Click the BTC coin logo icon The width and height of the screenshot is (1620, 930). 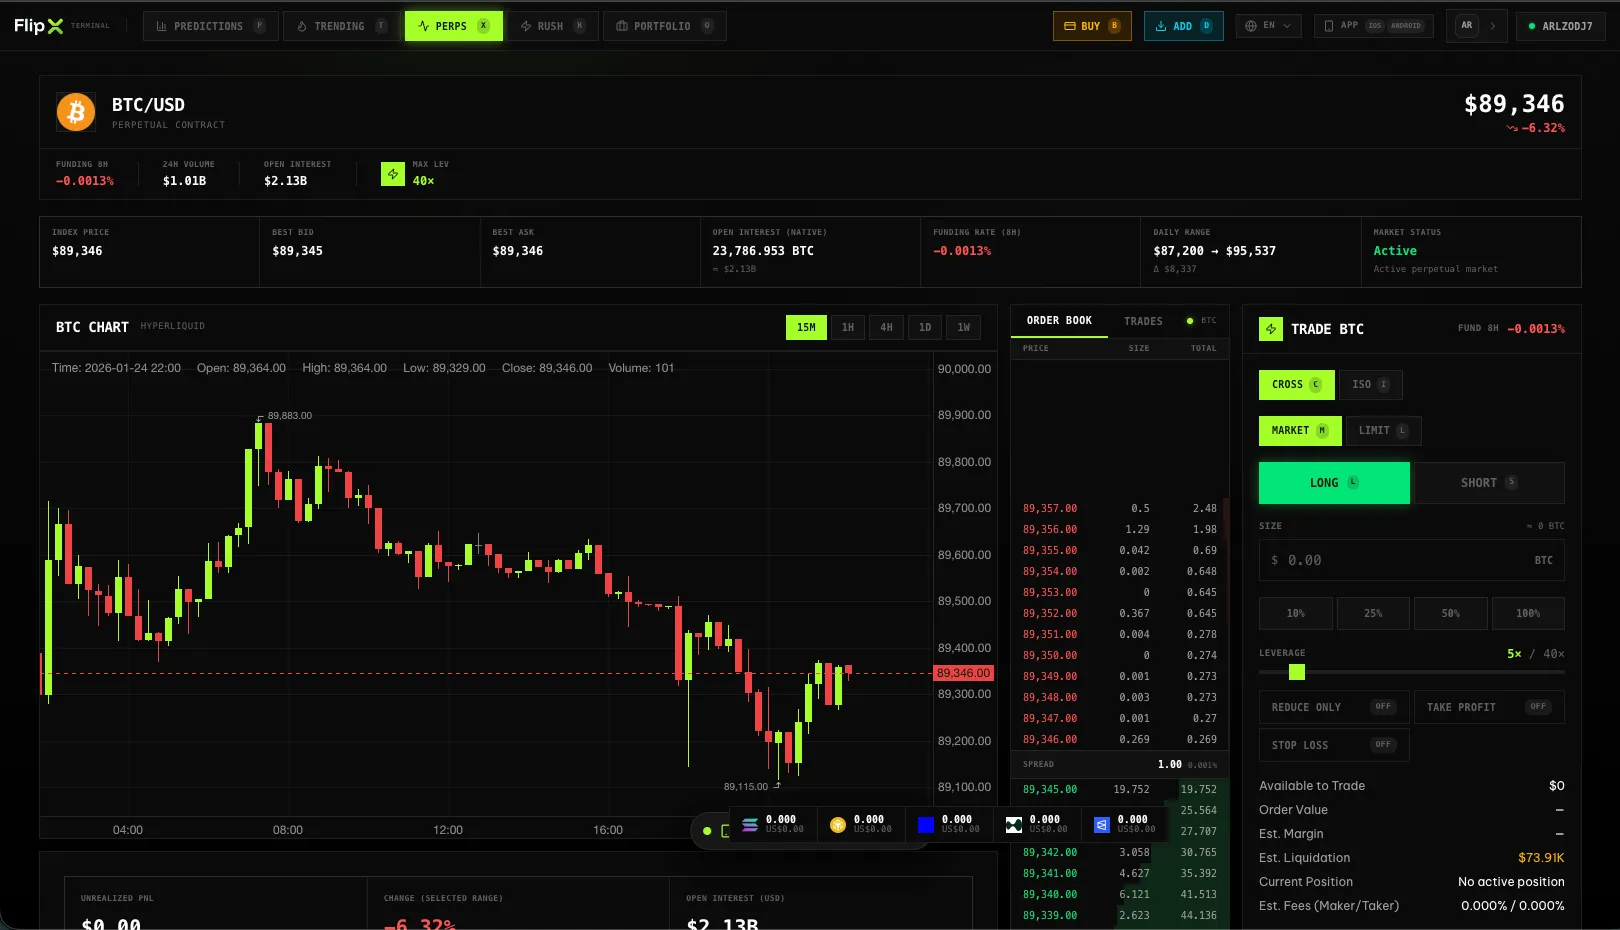75,111
